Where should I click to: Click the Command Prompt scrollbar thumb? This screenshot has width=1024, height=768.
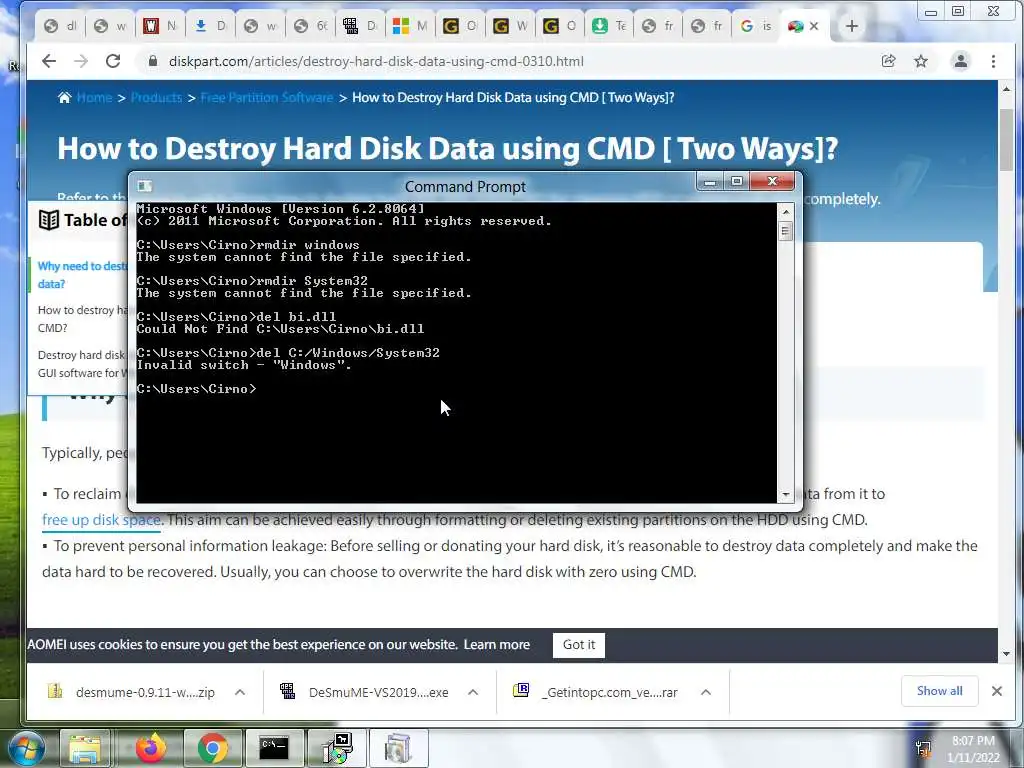coord(786,231)
